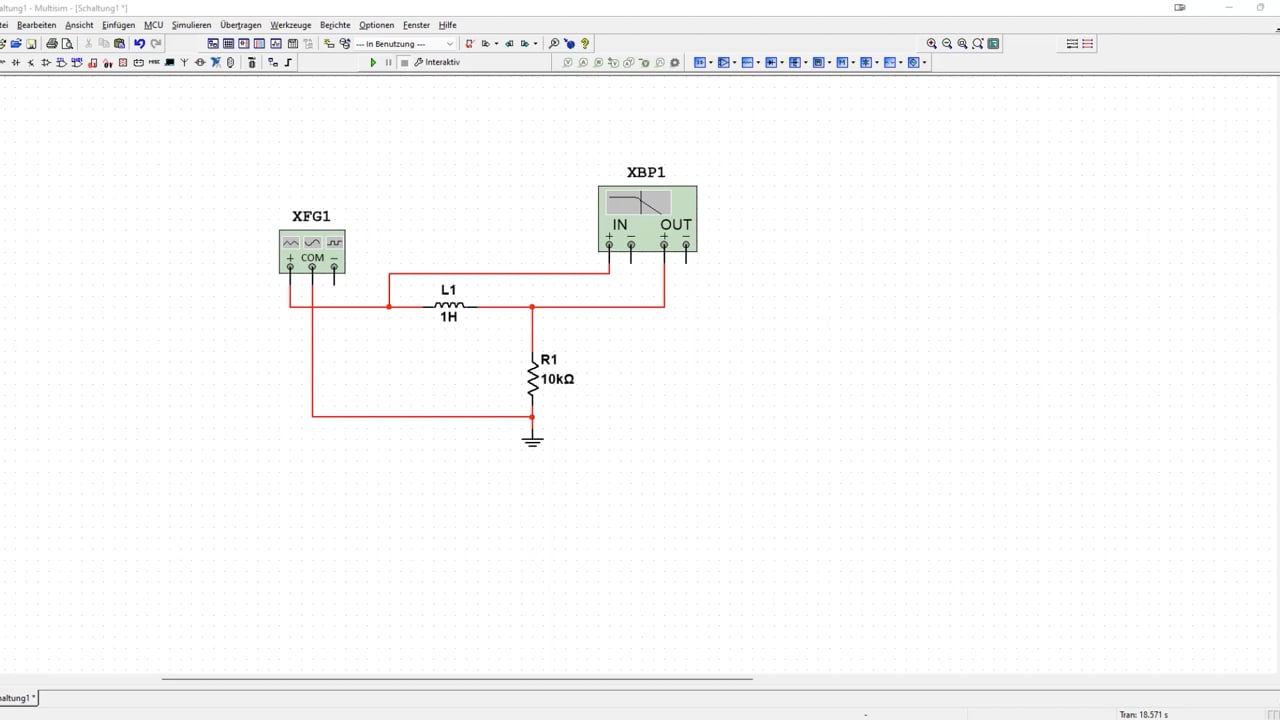Screen dimensions: 1280x720
Task: Open the Grapher view icon
Action: (x=276, y=44)
